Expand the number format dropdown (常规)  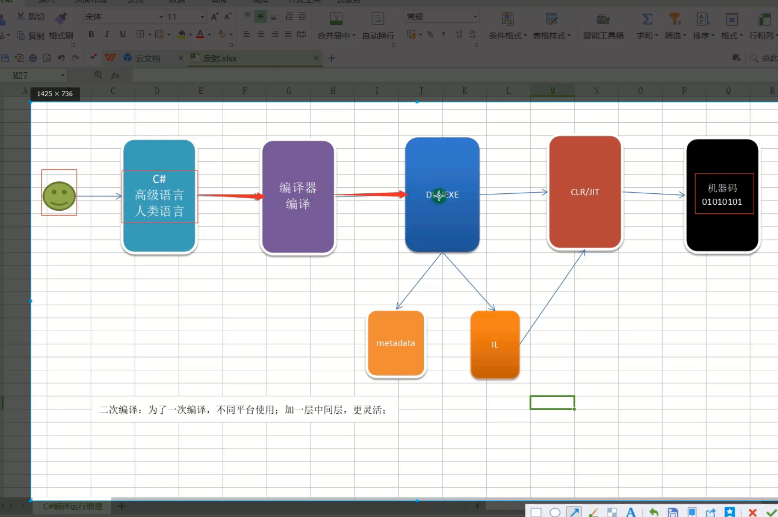point(474,17)
